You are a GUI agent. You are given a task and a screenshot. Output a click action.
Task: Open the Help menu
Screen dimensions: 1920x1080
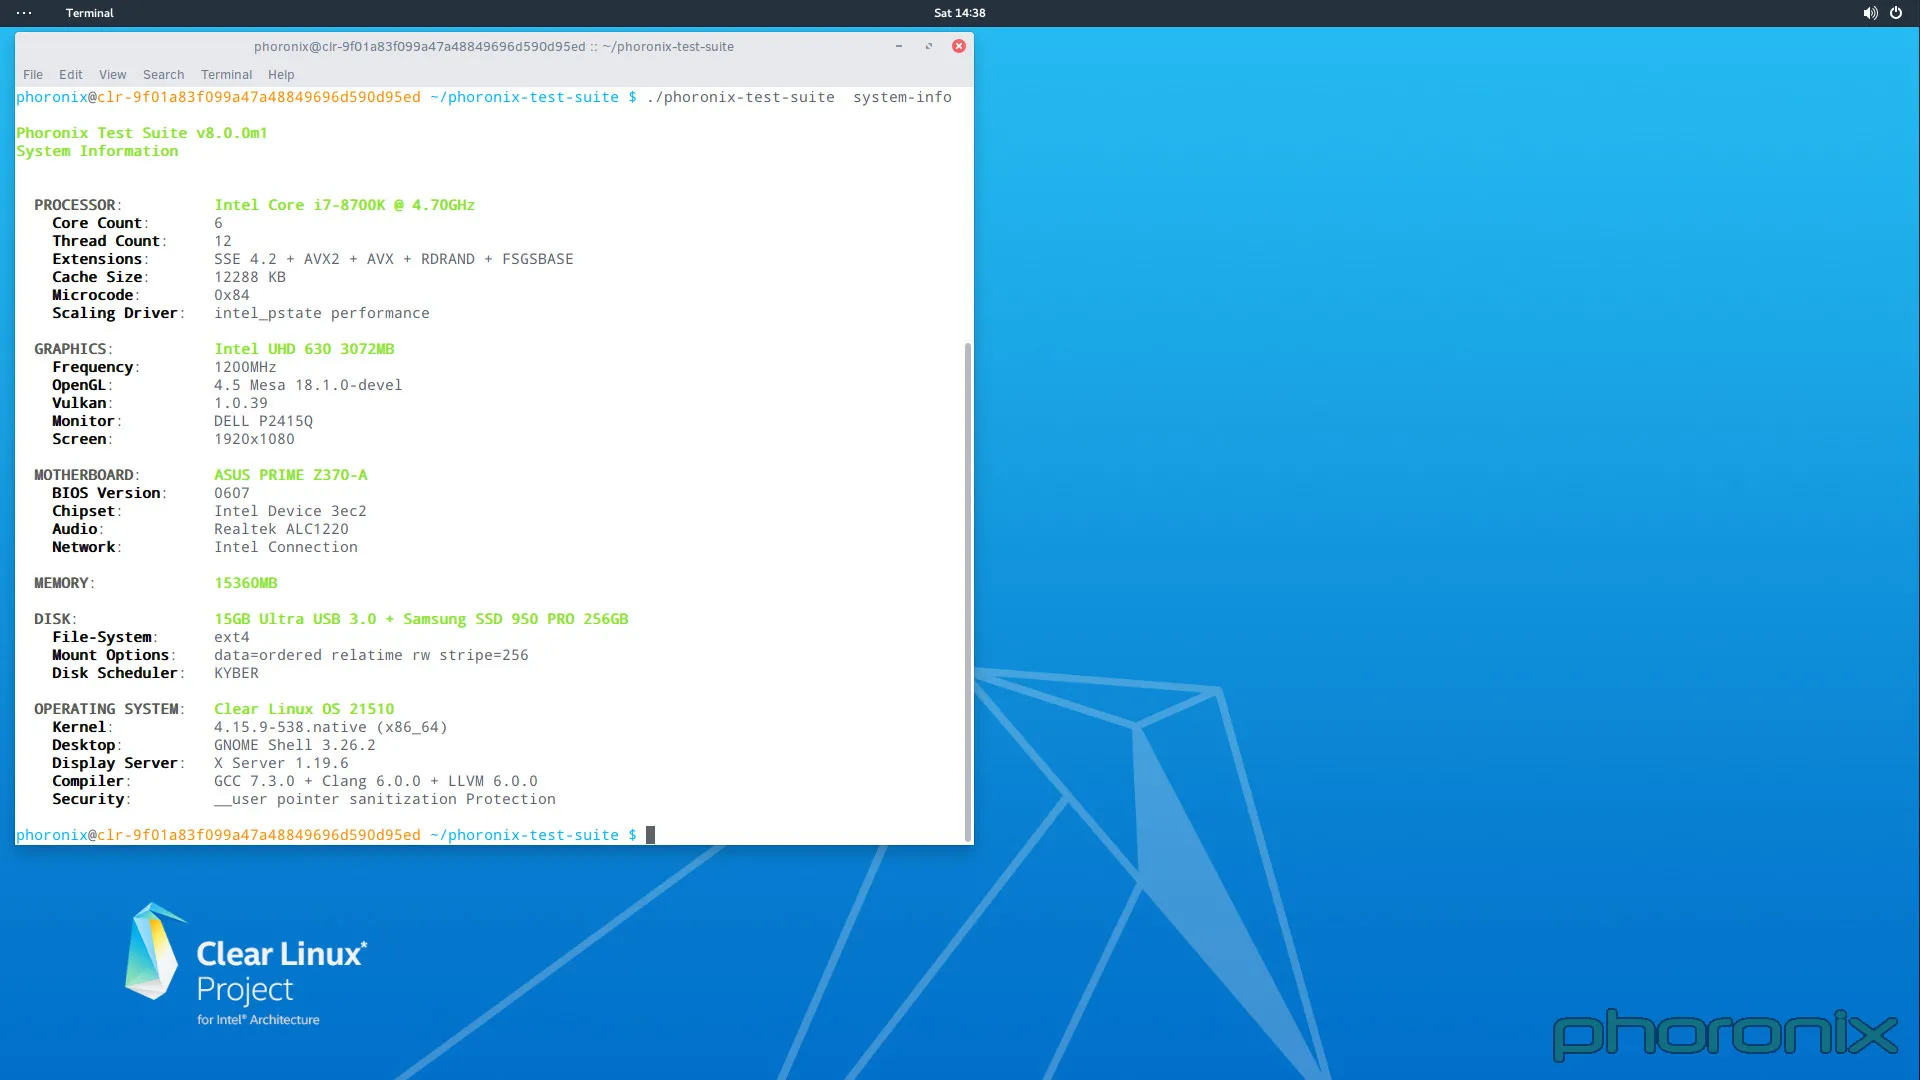pyautogui.click(x=280, y=74)
